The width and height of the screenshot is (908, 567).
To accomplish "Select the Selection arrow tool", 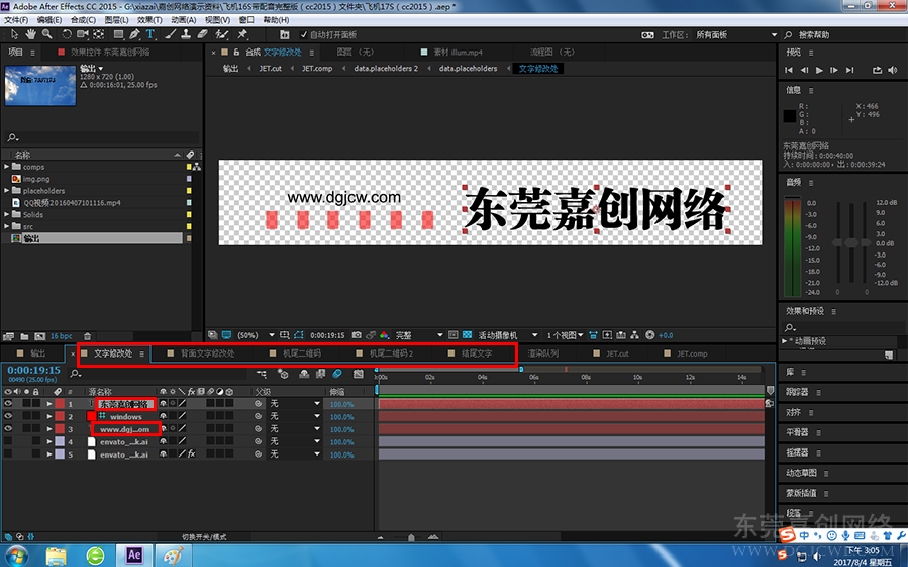I will click(x=14, y=34).
